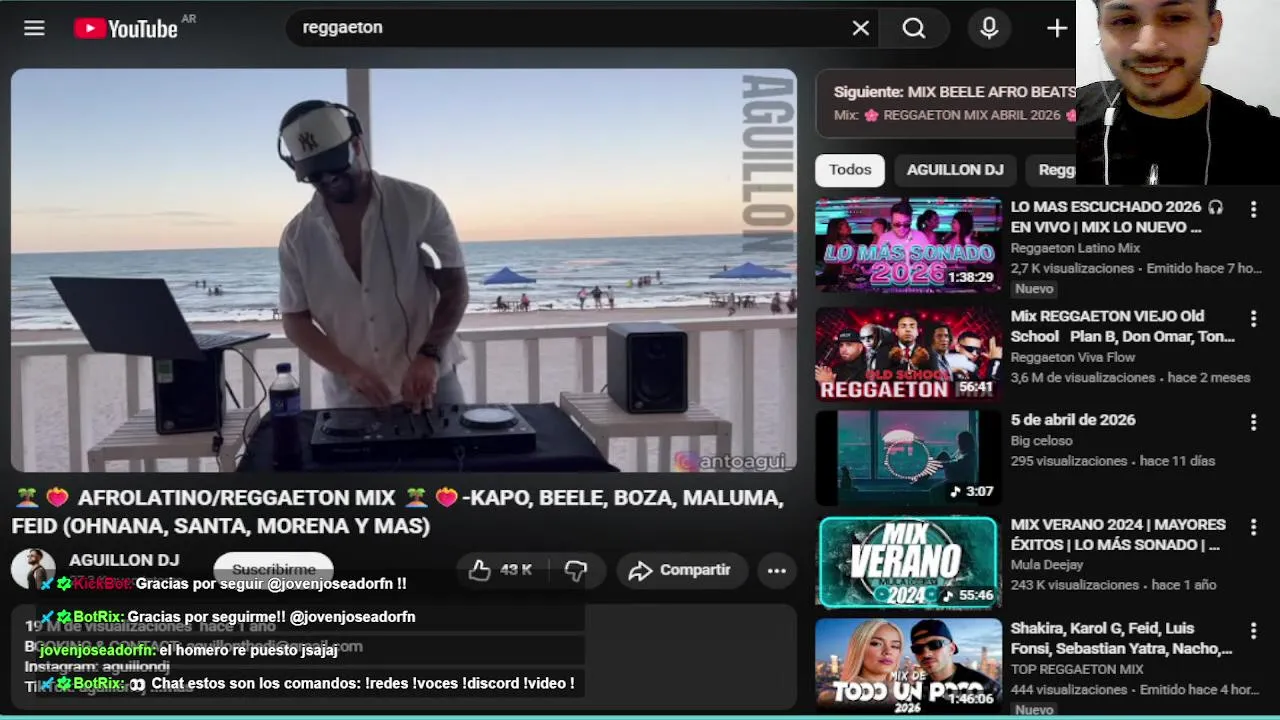This screenshot has width=1280, height=720.
Task: Open the AGUILLON DJ channel name link
Action: click(x=124, y=560)
